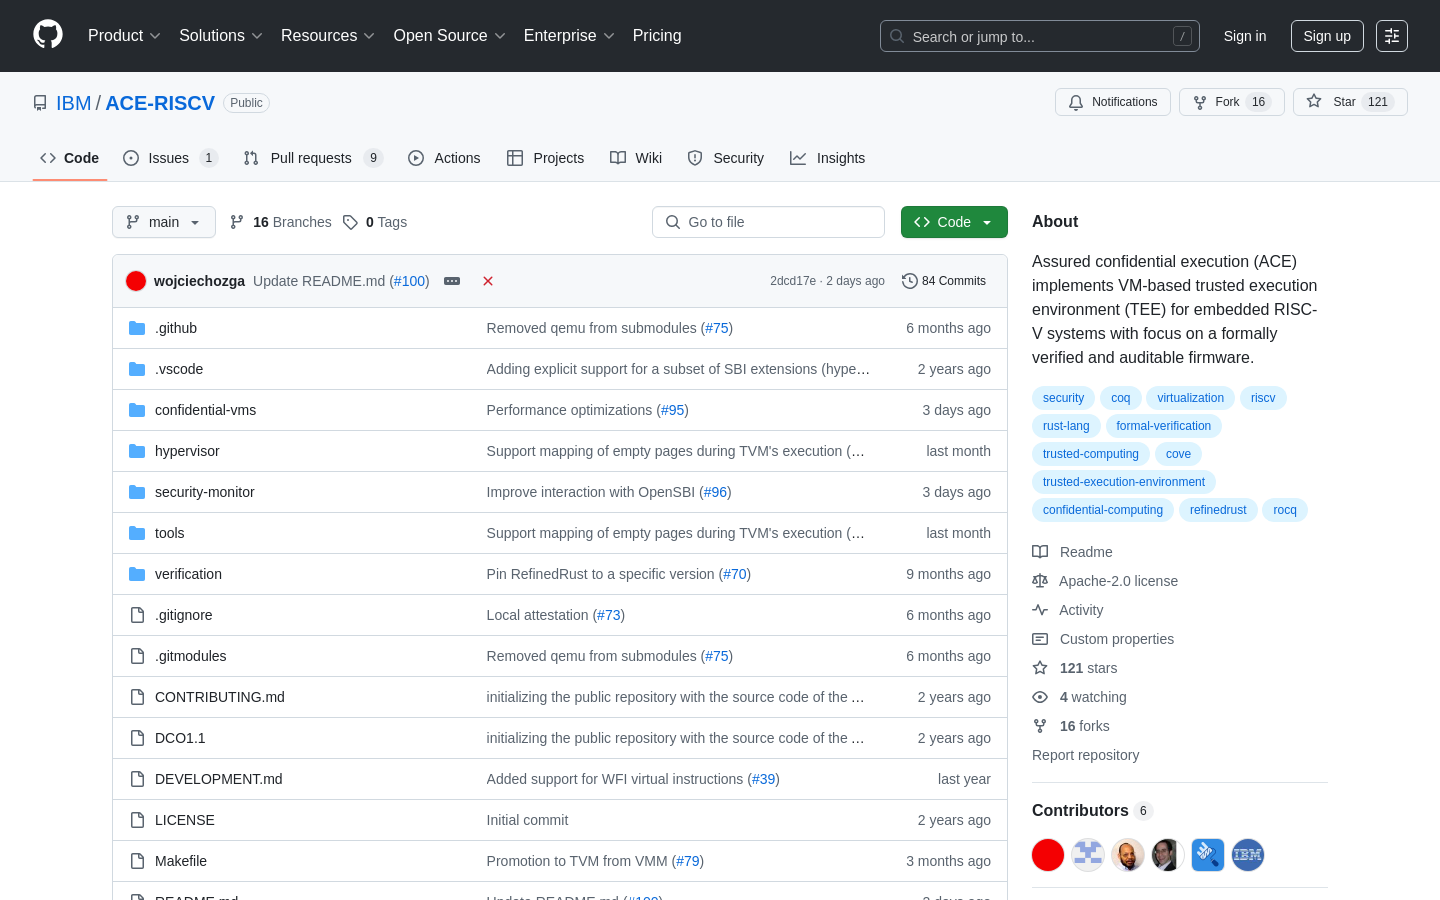Expand the Product menu
Viewport: 1440px width, 900px height.
124,36
